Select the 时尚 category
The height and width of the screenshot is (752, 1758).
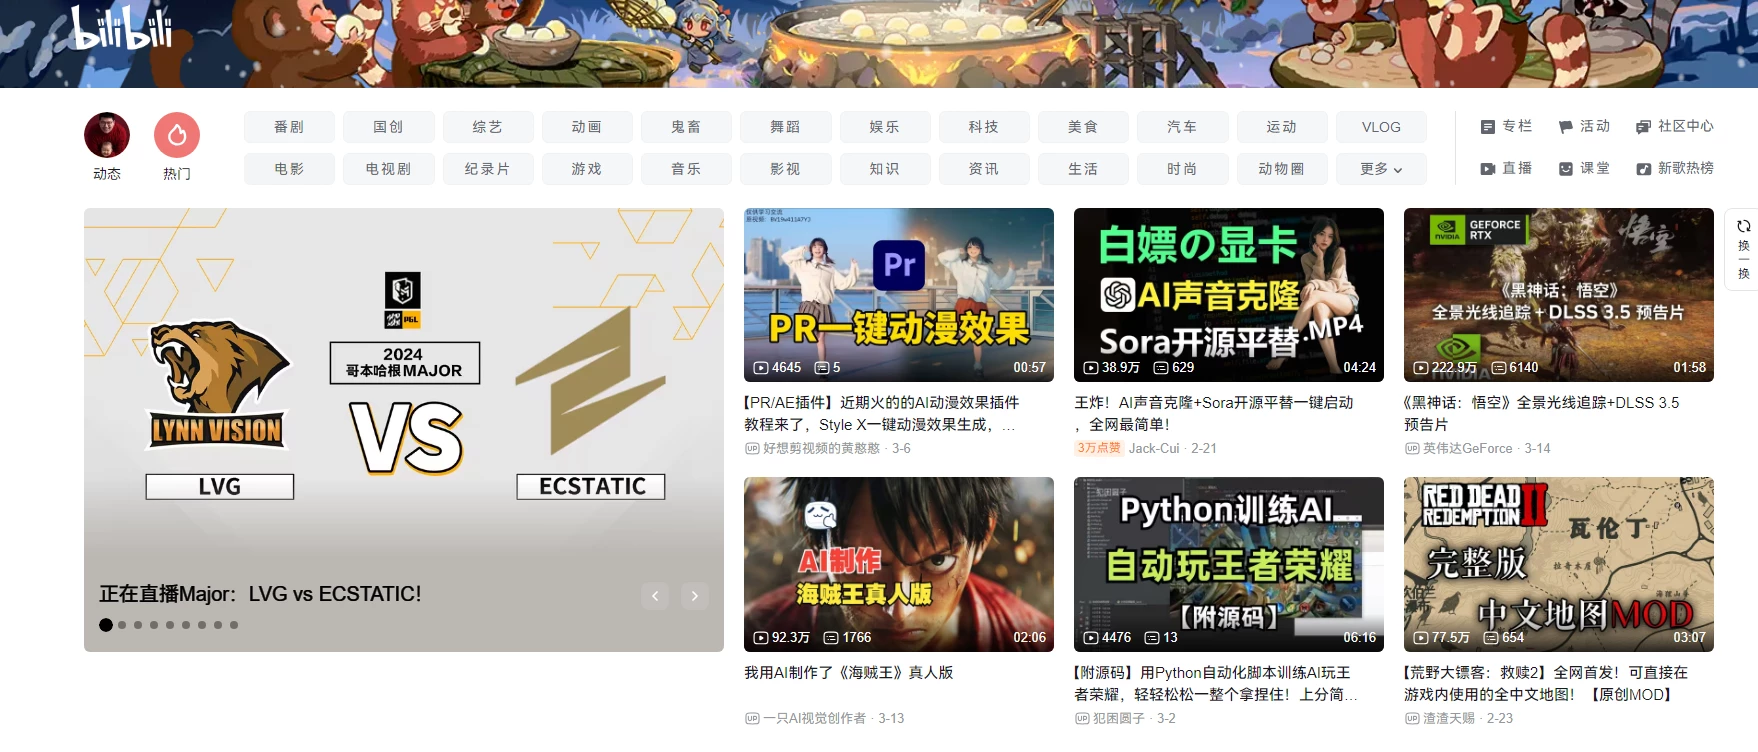click(x=1182, y=169)
